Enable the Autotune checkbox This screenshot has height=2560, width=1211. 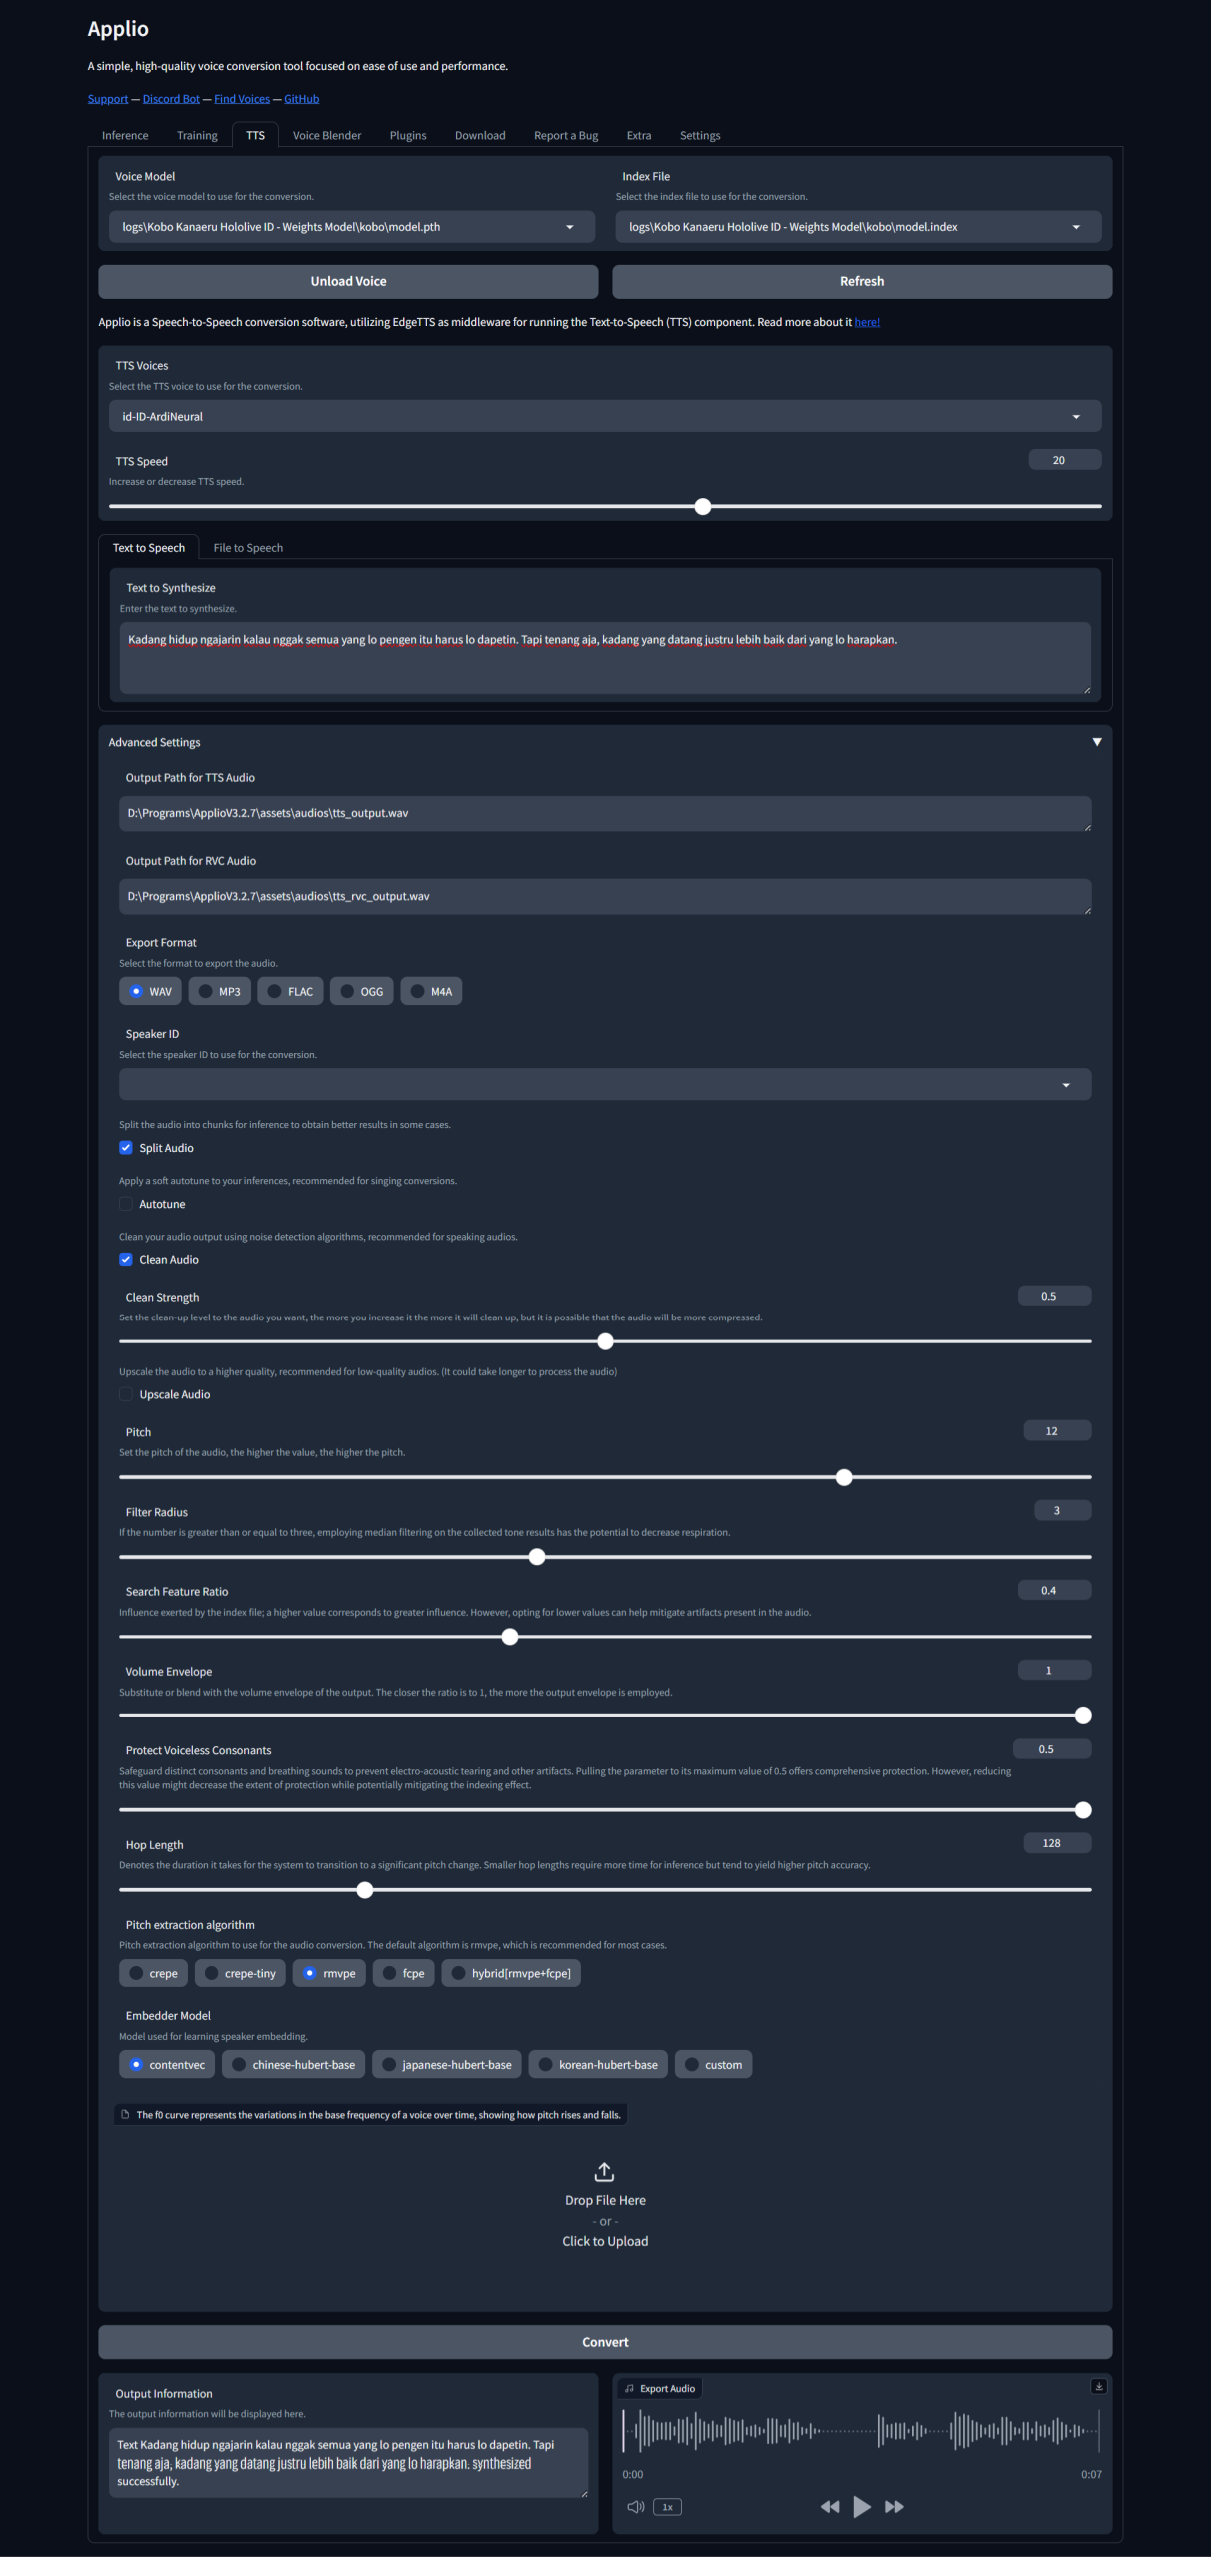[x=126, y=1204]
